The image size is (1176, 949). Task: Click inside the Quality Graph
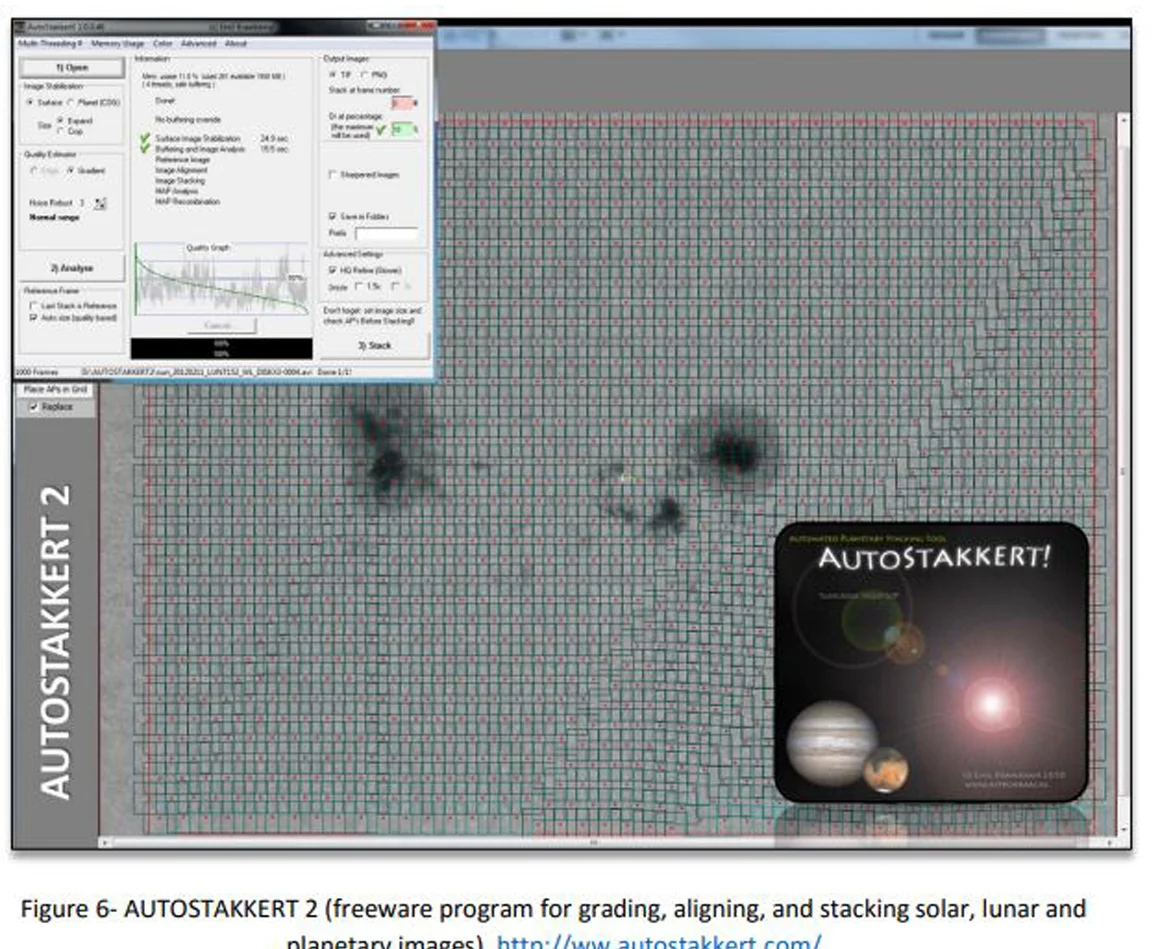(x=220, y=279)
